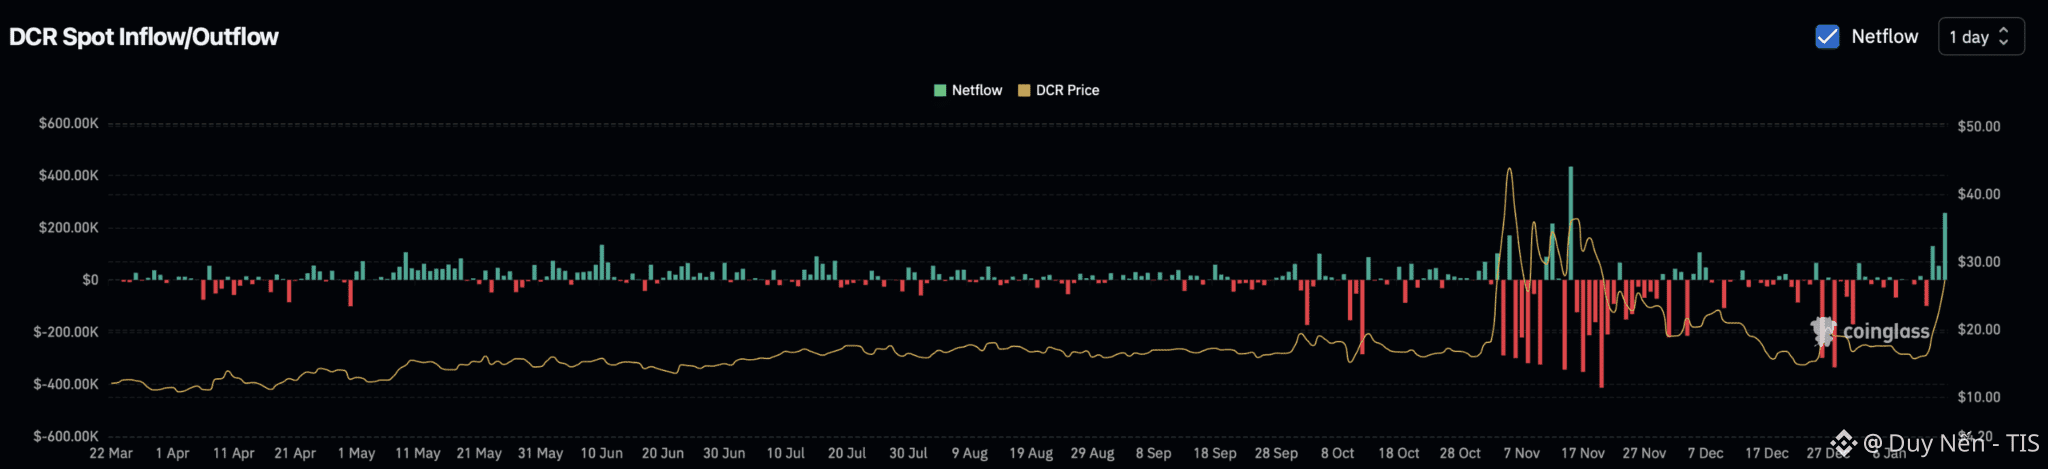Screen dimensions: 2048x469
Task: Click the $50.00 right price axis label
Action: click(x=1978, y=126)
